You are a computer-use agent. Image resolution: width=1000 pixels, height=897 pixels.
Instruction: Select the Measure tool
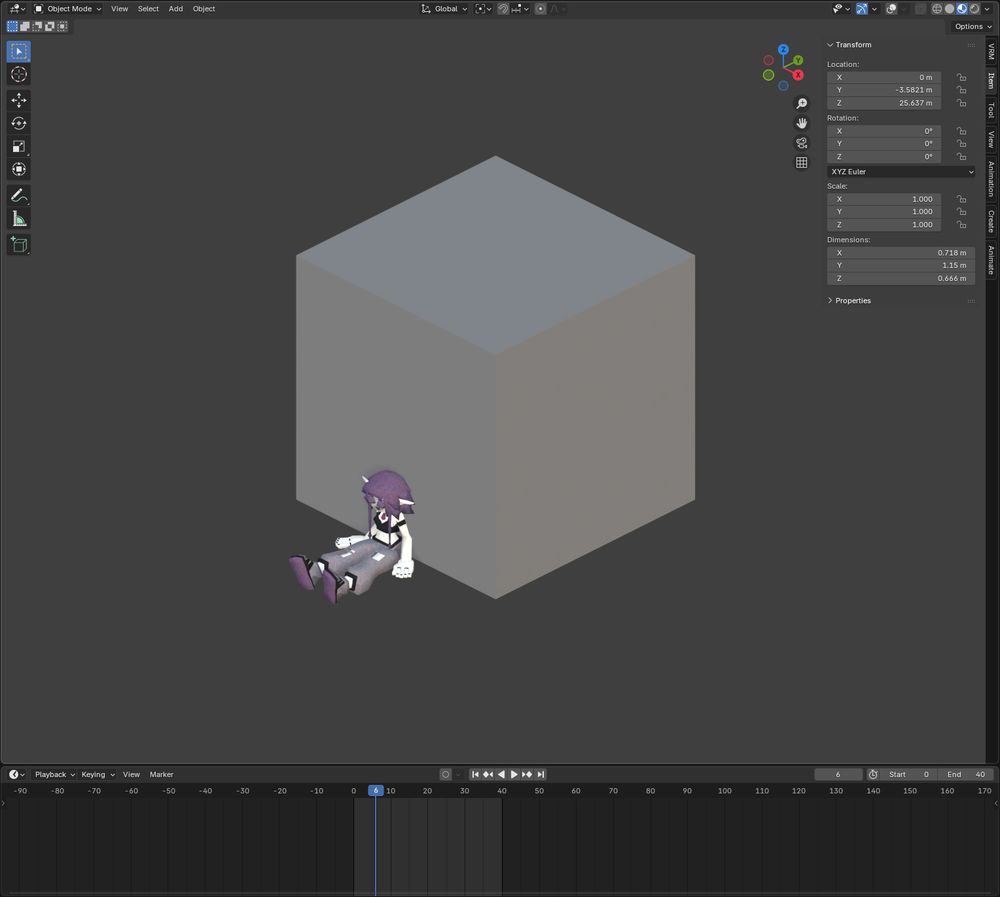(18, 219)
